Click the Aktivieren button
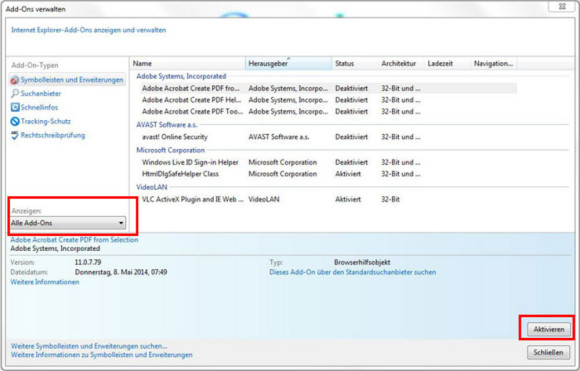Screen dimensions: 580x371 pos(549,329)
